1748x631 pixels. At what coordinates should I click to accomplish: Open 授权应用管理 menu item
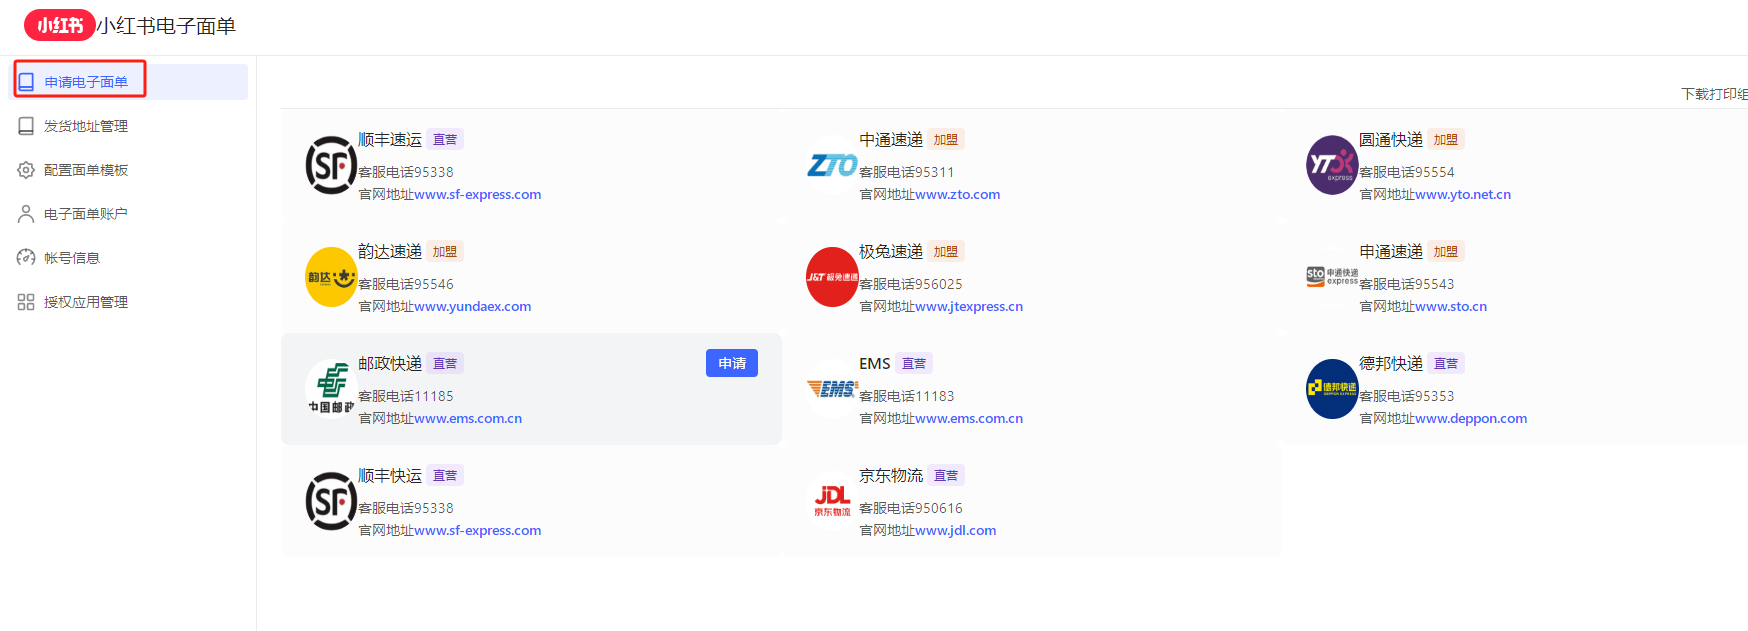[130, 302]
